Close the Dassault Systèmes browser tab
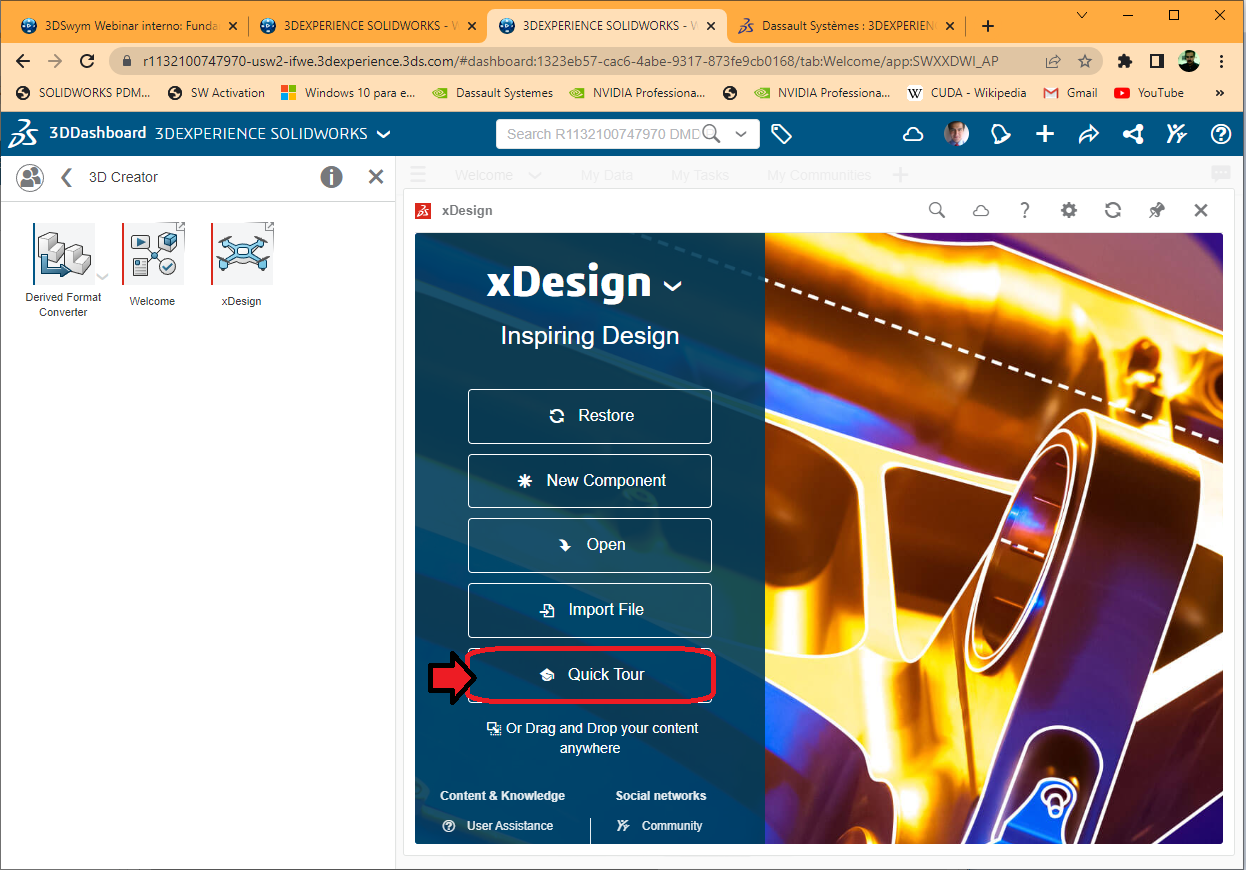Image resolution: width=1246 pixels, height=870 pixels. 950,27
